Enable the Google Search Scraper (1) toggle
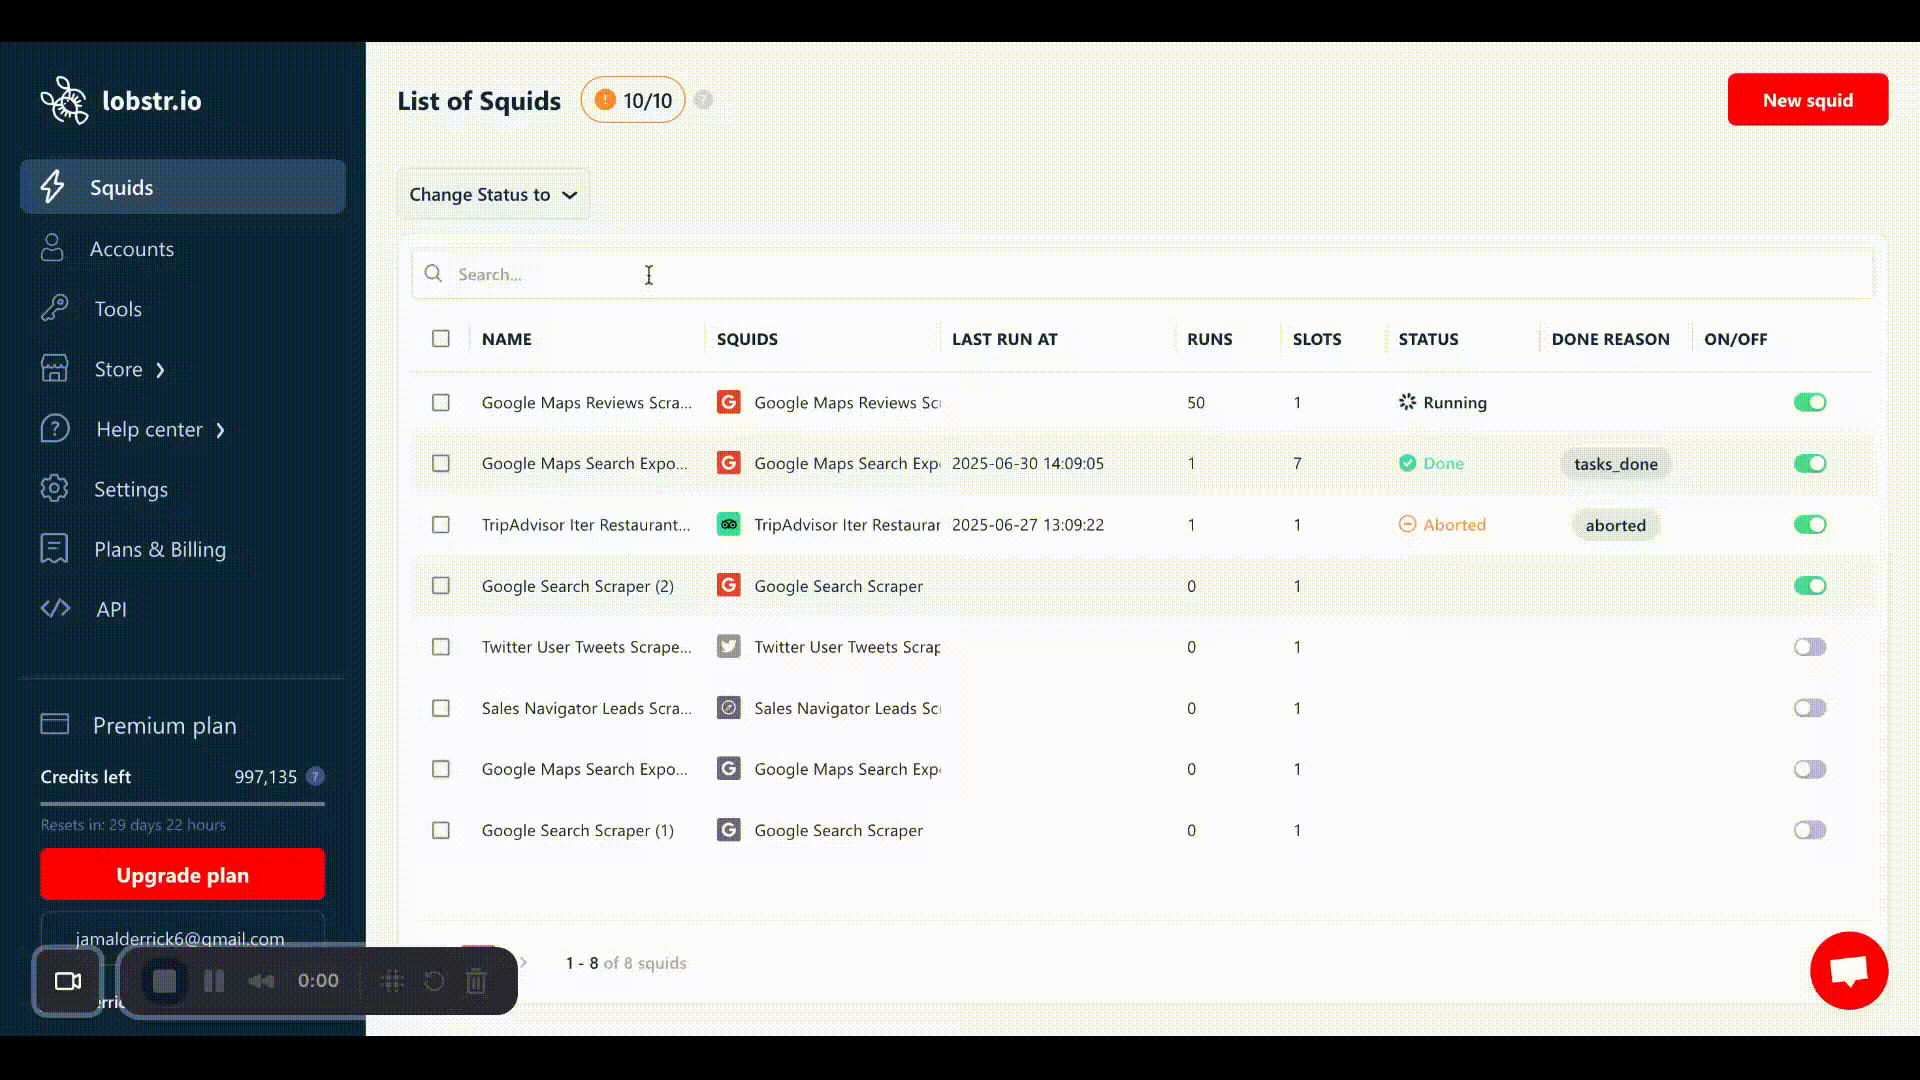 [x=1810, y=830]
